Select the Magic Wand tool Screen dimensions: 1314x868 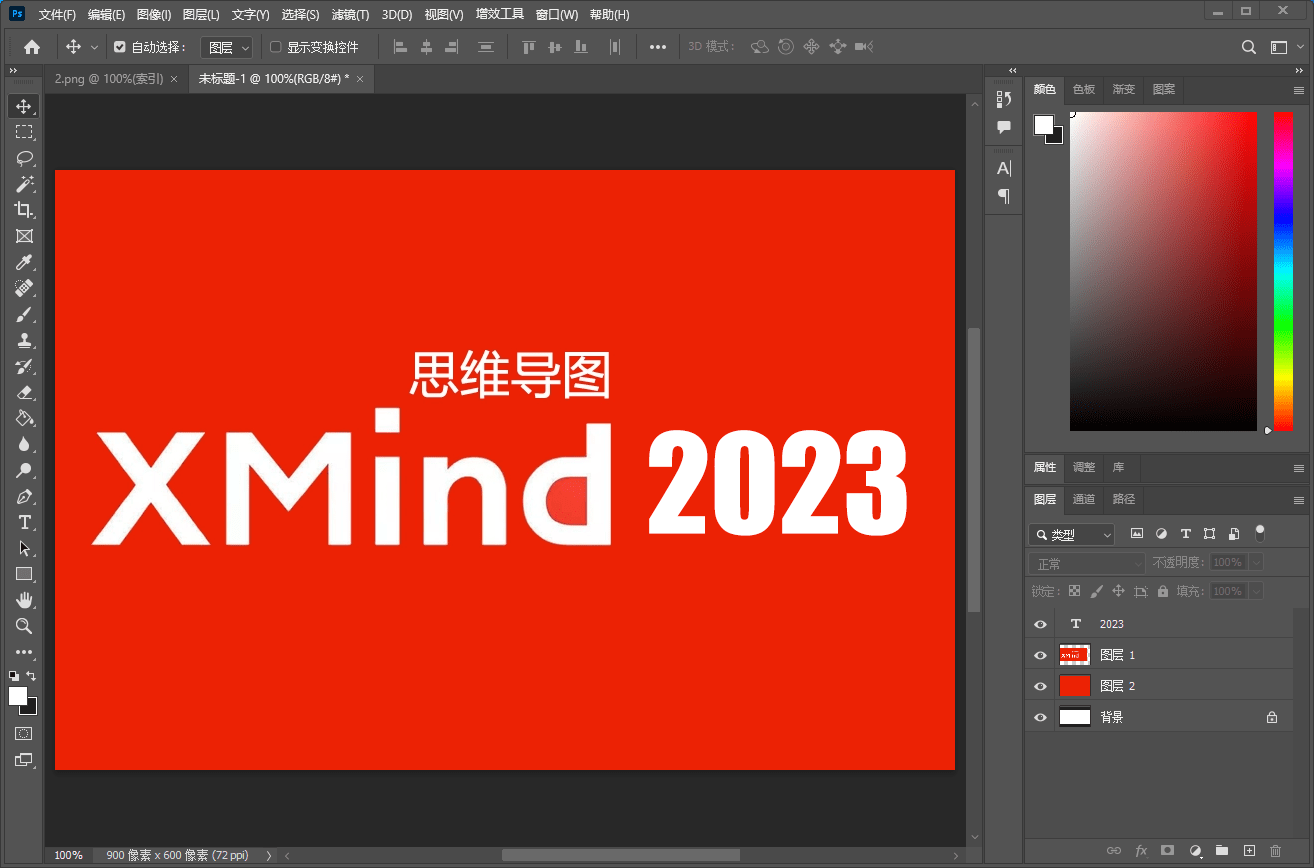point(24,184)
